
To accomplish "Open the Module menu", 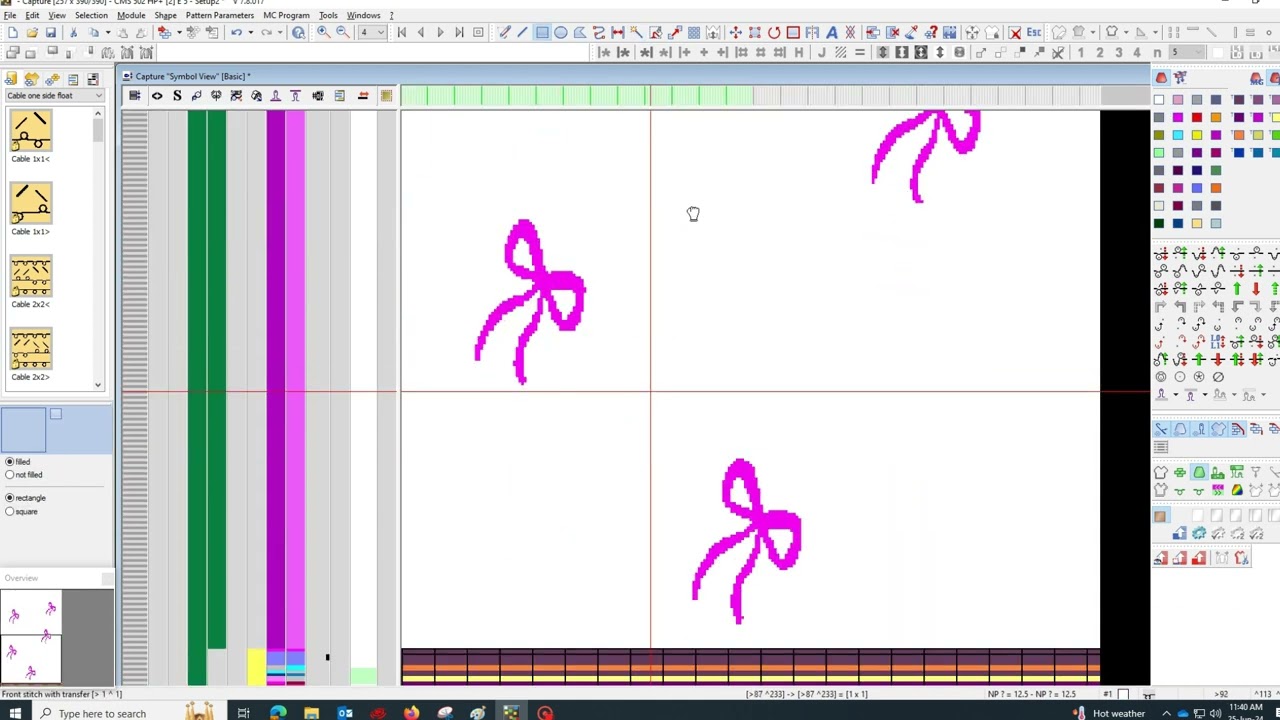I will [131, 15].
